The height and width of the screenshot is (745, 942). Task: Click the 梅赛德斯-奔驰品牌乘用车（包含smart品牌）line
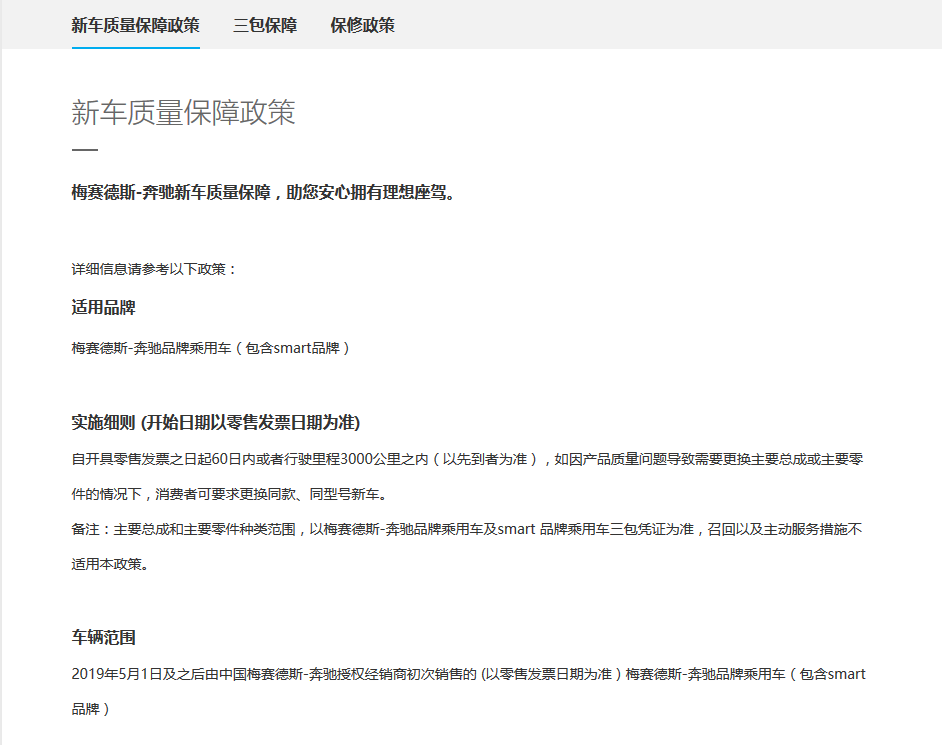click(211, 348)
